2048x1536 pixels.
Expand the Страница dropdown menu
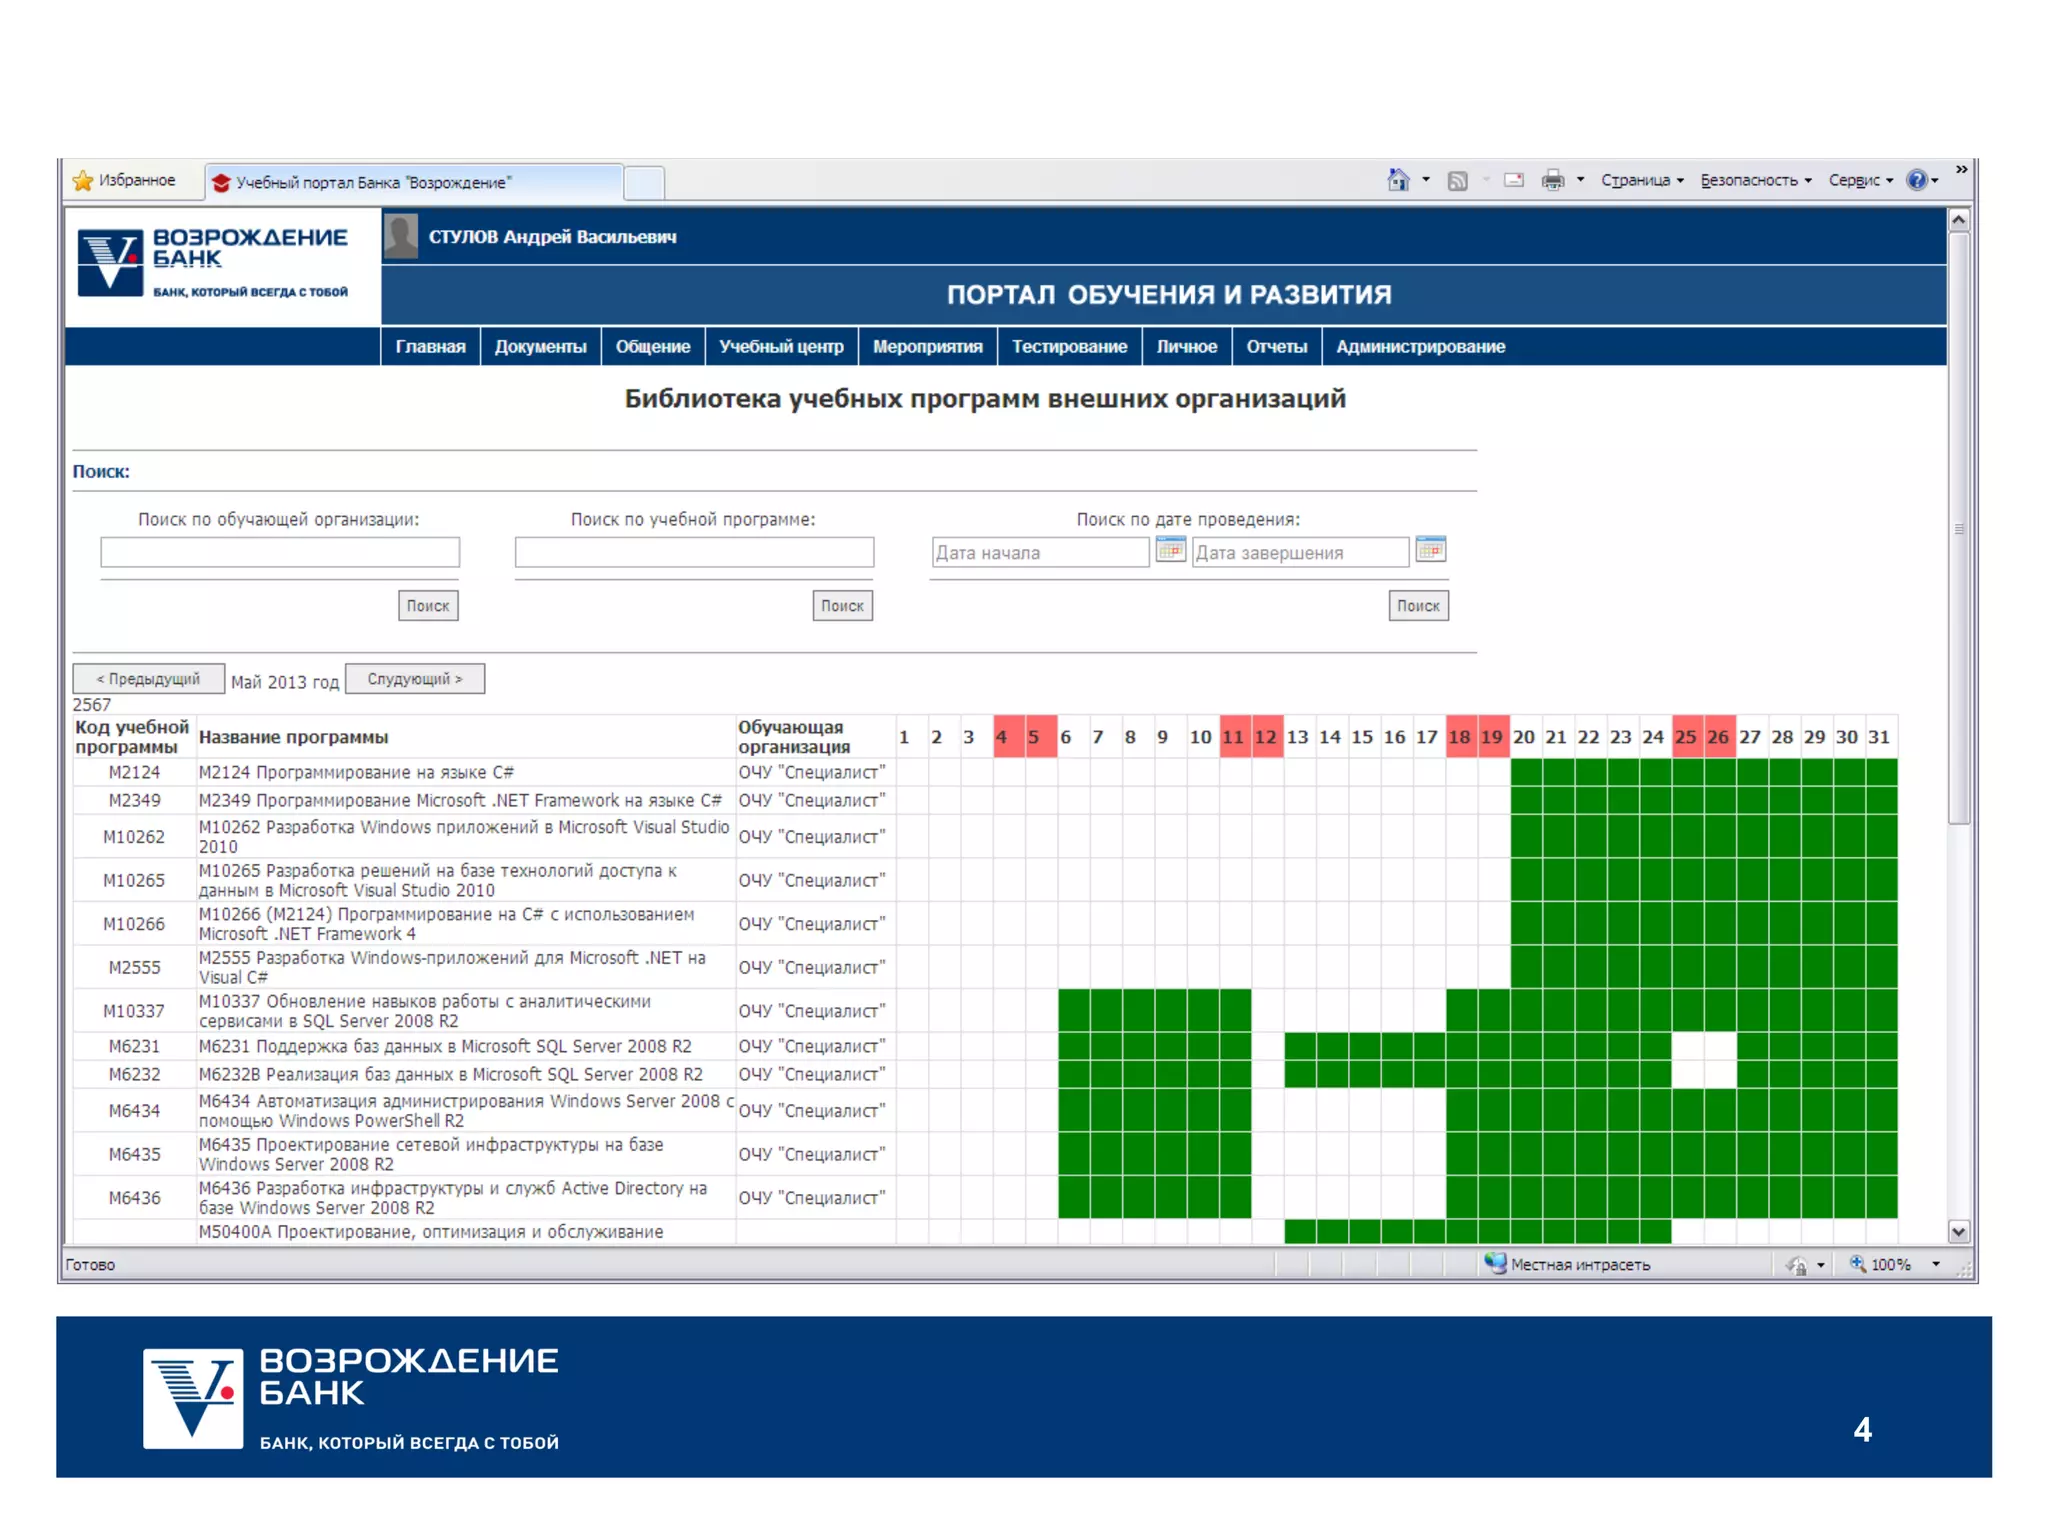point(1642,181)
